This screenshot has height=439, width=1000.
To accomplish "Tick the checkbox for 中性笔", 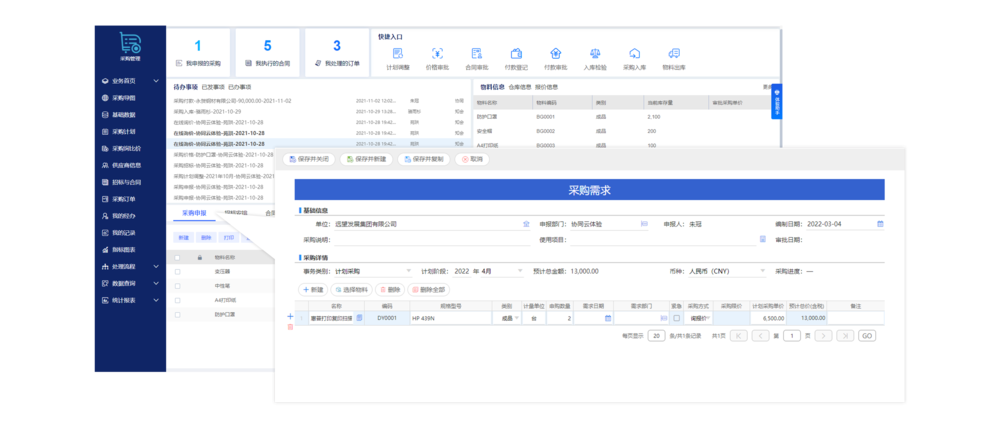I will (x=177, y=285).
